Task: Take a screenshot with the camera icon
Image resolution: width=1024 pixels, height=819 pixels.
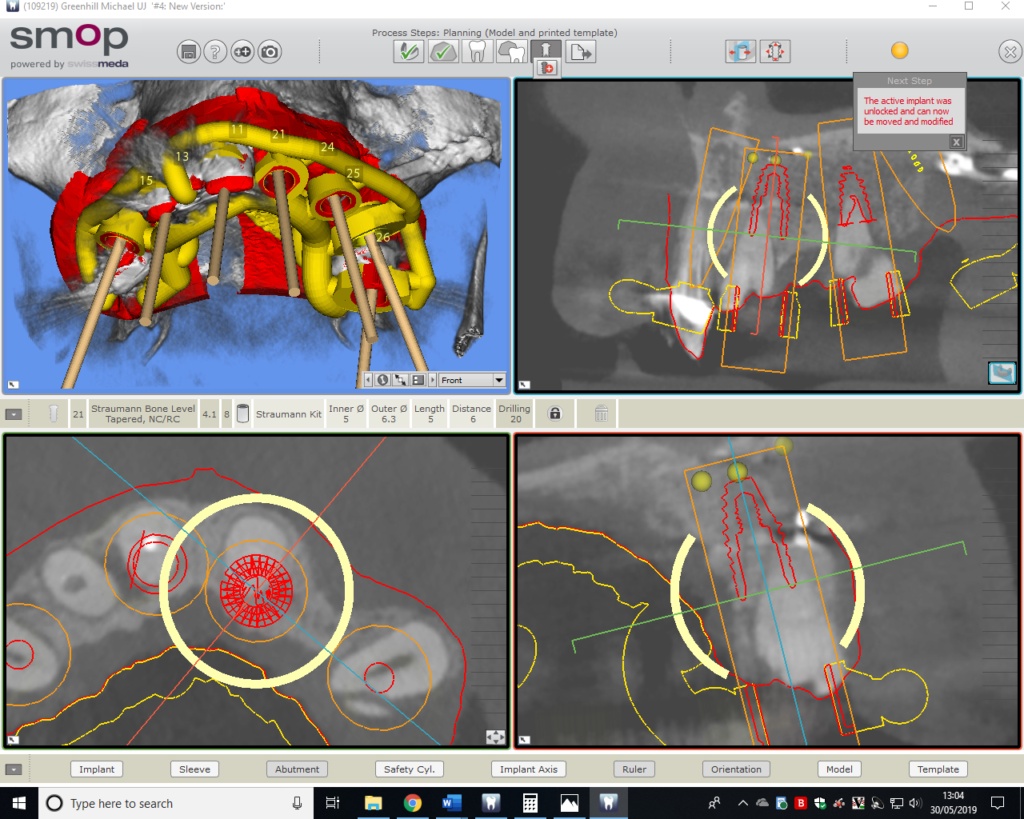Action: [269, 52]
